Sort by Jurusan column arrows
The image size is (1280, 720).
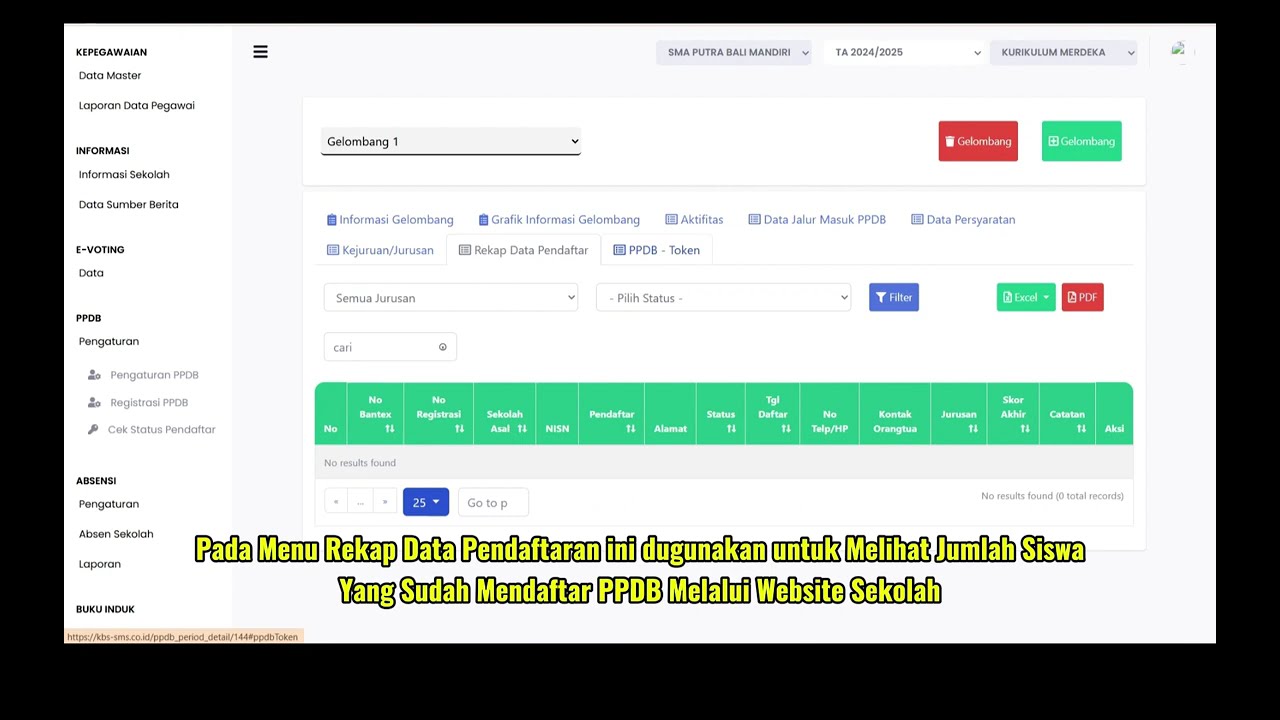pyautogui.click(x=973, y=428)
